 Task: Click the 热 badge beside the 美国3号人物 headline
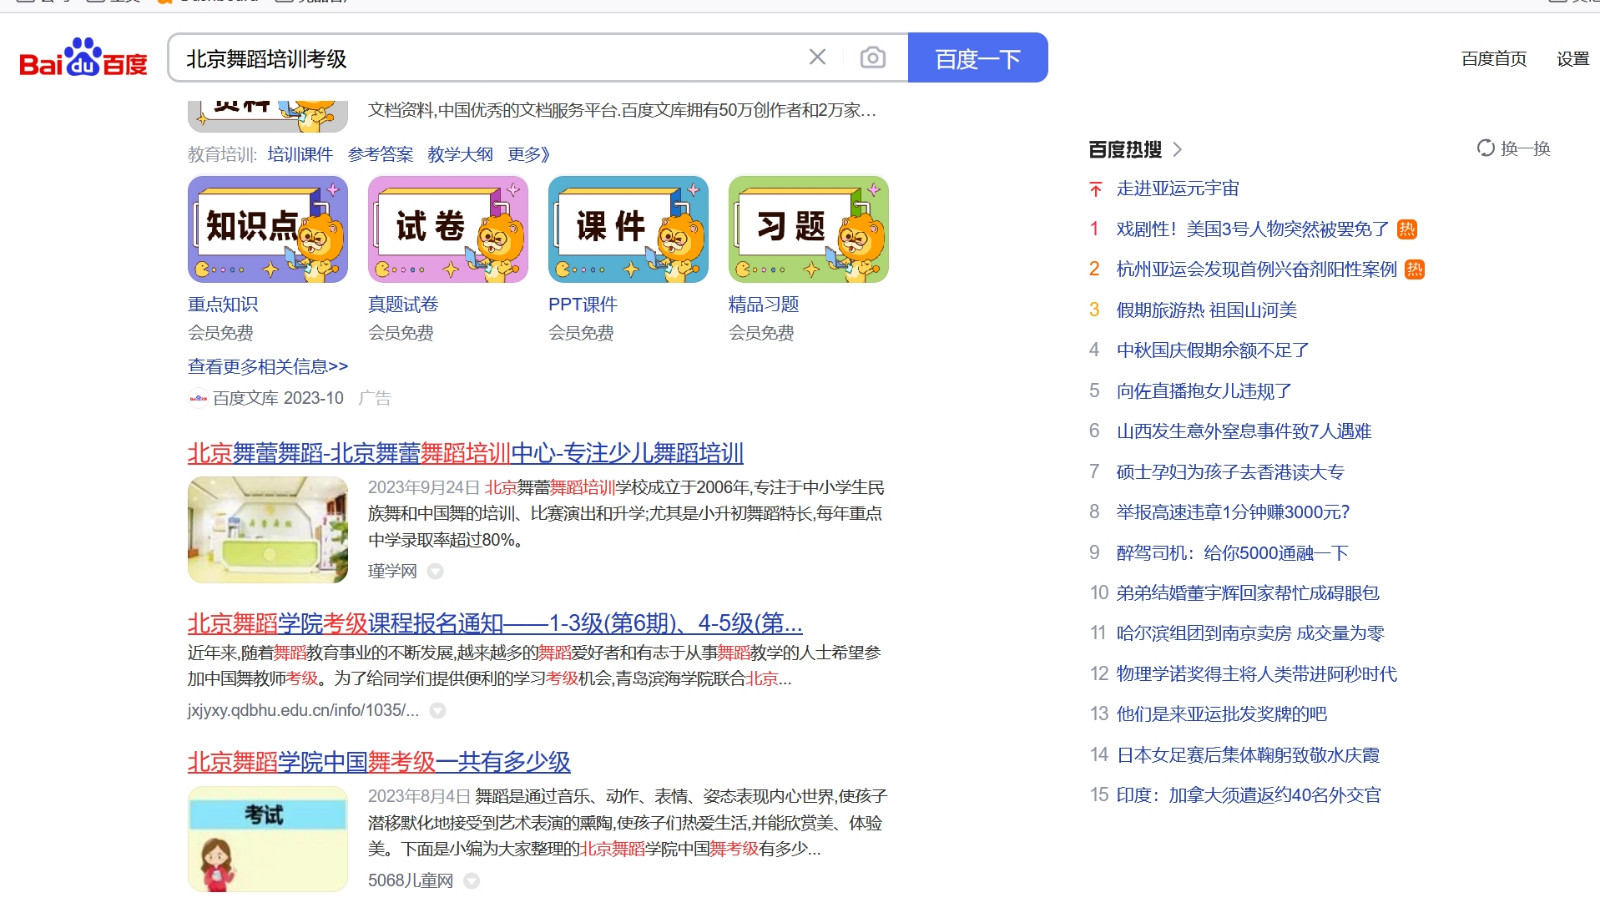(1407, 229)
